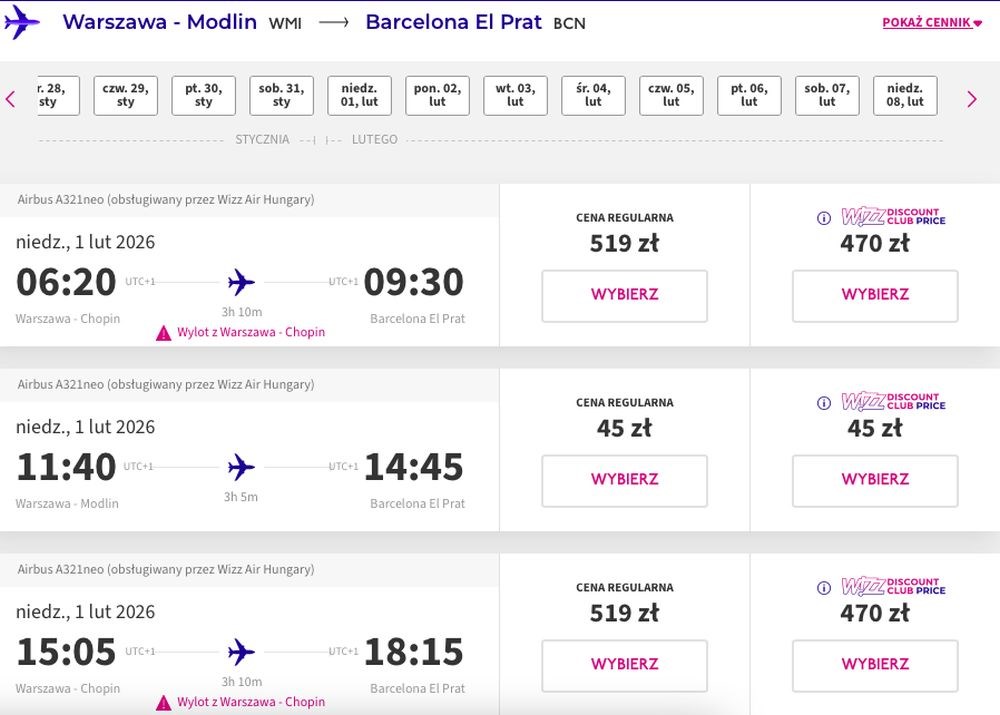Click warning icon on 06:20 flight departure notice
This screenshot has height=715, width=1000.
pyautogui.click(x=164, y=333)
